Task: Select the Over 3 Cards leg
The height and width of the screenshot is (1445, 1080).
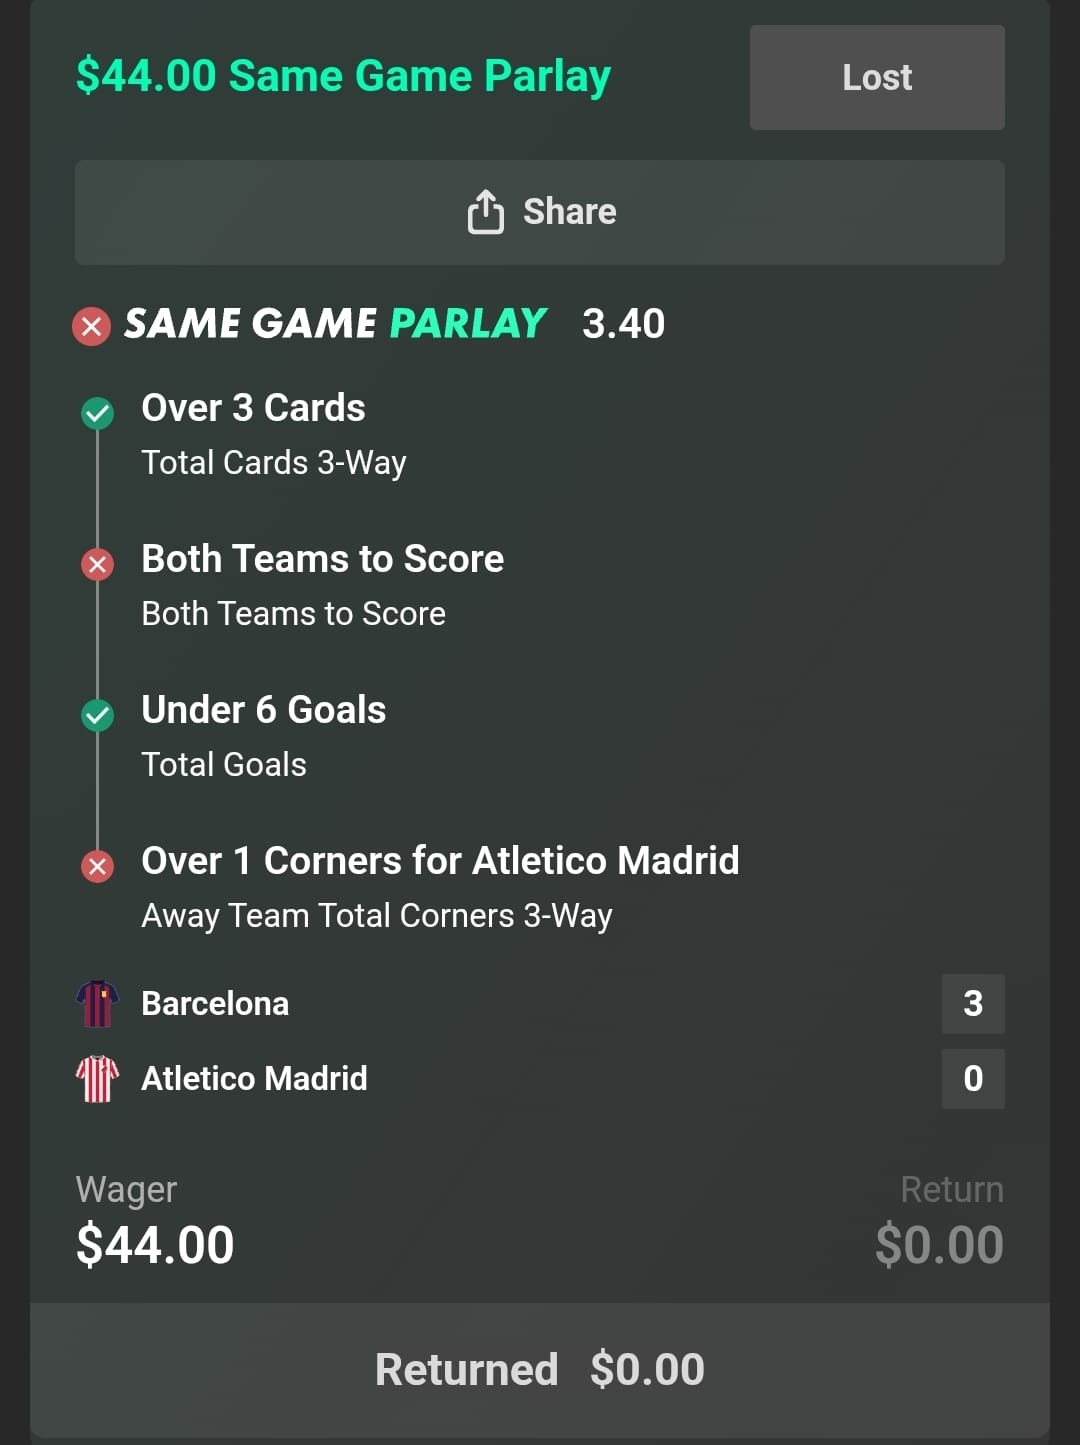Action: coord(253,408)
